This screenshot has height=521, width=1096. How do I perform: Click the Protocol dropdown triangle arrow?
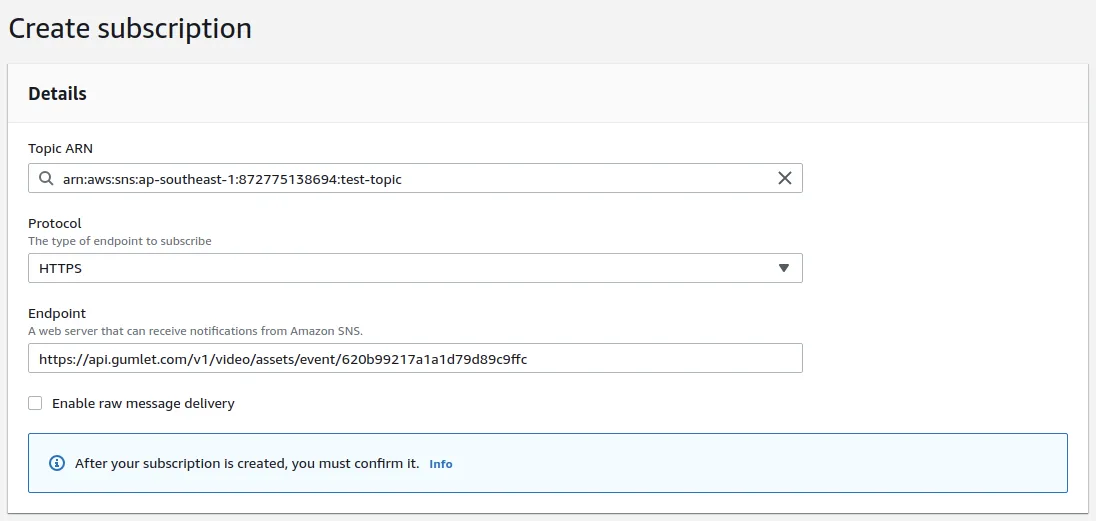click(784, 268)
